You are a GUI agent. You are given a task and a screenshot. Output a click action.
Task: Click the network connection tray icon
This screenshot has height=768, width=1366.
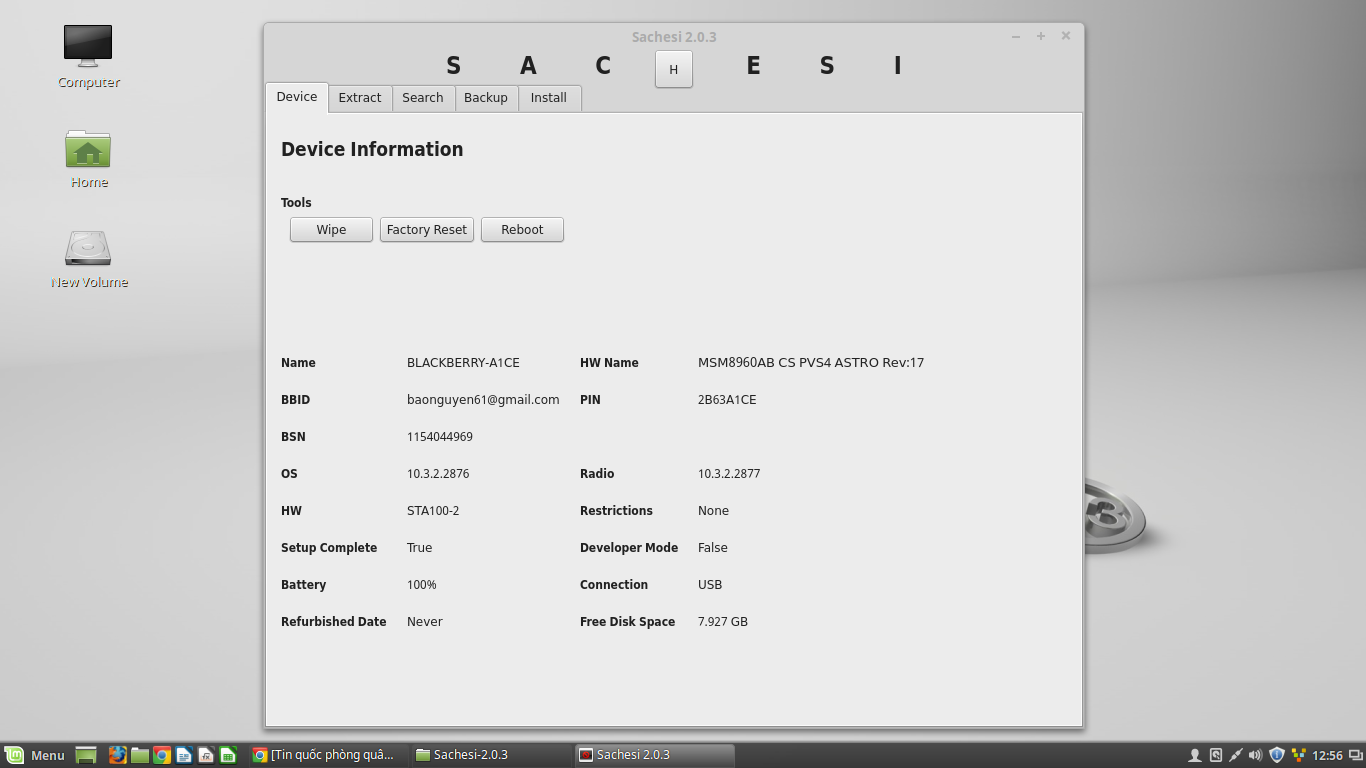click(1235, 755)
